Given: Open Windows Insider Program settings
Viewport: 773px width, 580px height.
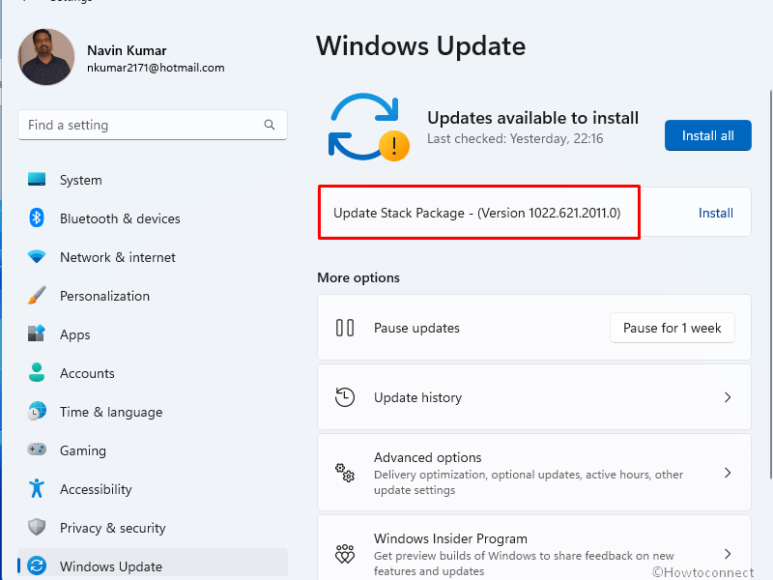Looking at the screenshot, I should click(534, 548).
